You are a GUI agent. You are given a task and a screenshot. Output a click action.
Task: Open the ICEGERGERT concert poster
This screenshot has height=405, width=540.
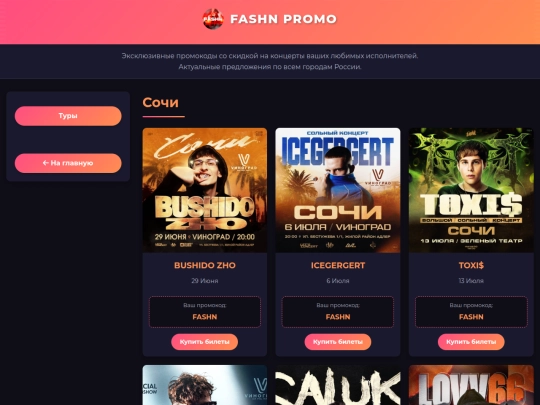coord(338,190)
